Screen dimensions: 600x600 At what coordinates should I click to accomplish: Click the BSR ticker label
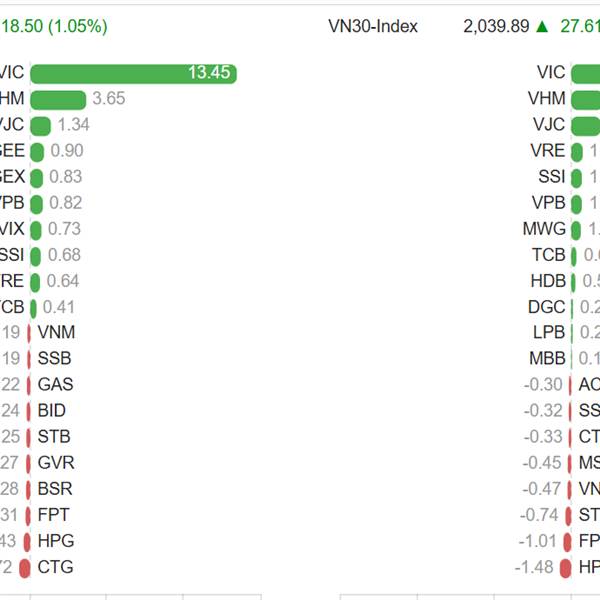tap(55, 489)
